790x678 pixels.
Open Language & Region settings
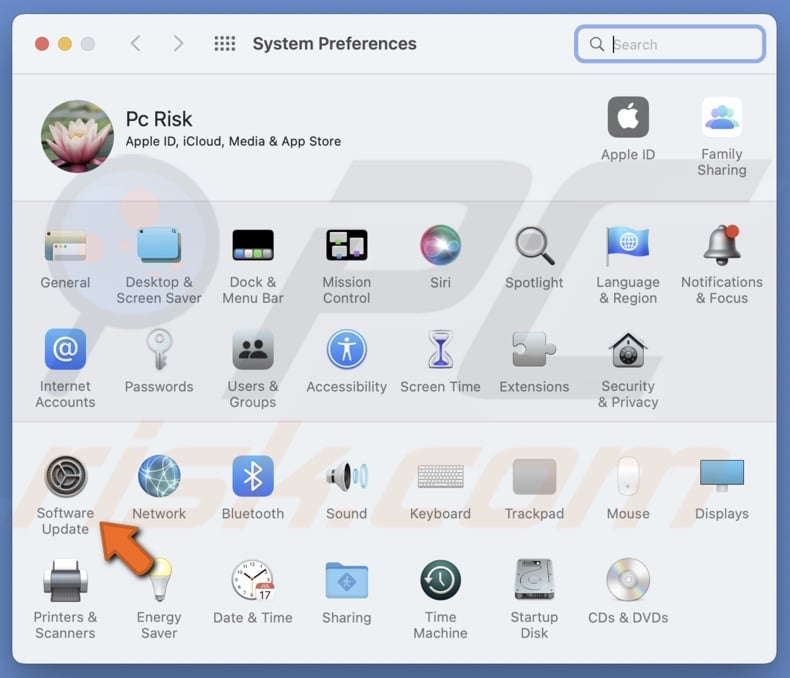628,245
